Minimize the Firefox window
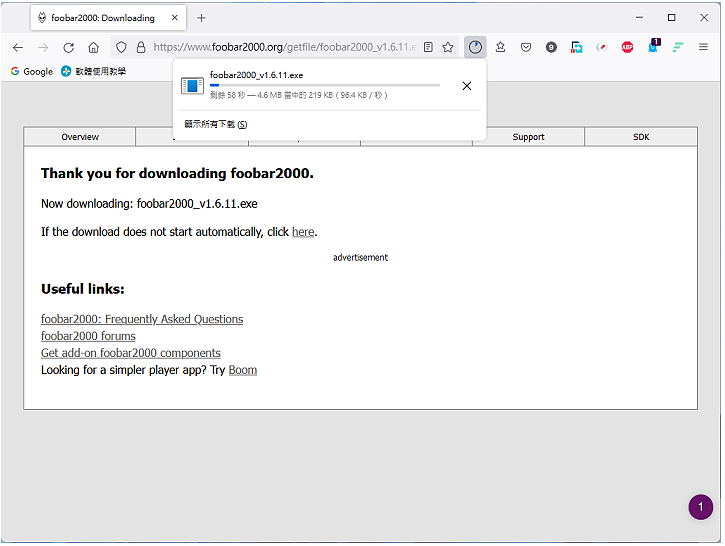This screenshot has width=725, height=546. tap(639, 18)
